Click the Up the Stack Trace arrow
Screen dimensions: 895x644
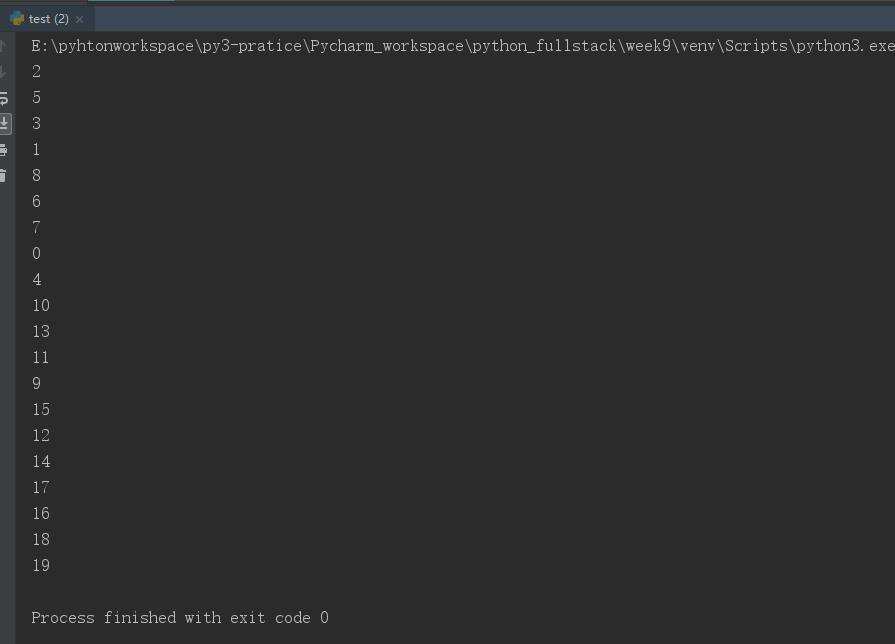pyautogui.click(x=3, y=46)
